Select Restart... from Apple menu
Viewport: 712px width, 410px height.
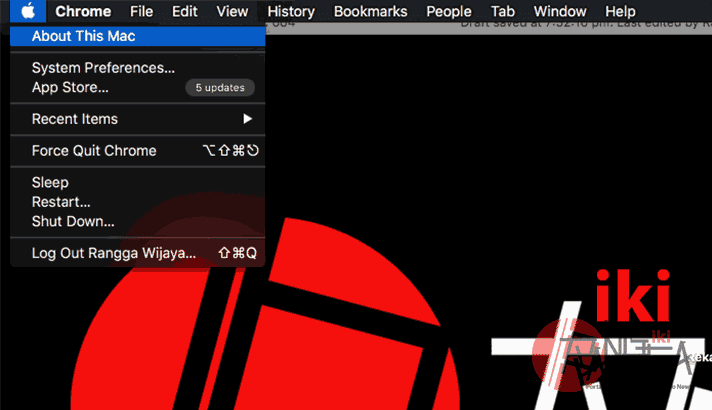click(138, 202)
